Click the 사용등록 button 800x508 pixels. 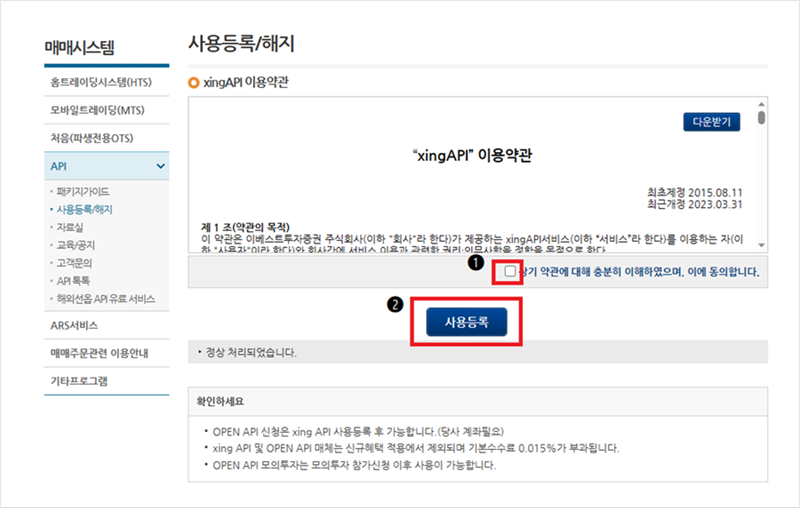click(466, 322)
